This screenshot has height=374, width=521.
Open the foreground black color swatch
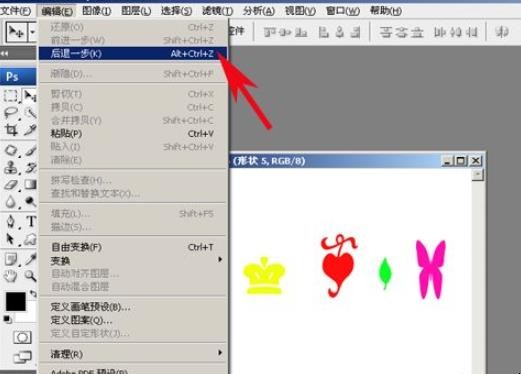16,302
